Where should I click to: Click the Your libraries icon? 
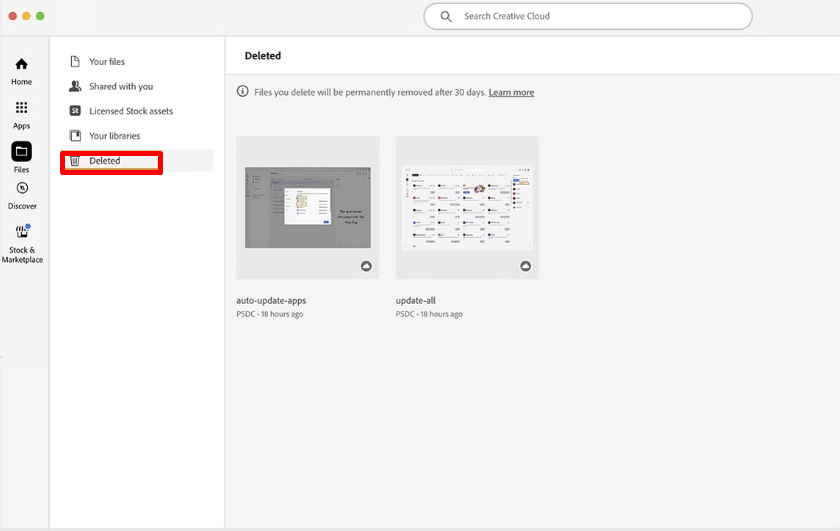75,136
